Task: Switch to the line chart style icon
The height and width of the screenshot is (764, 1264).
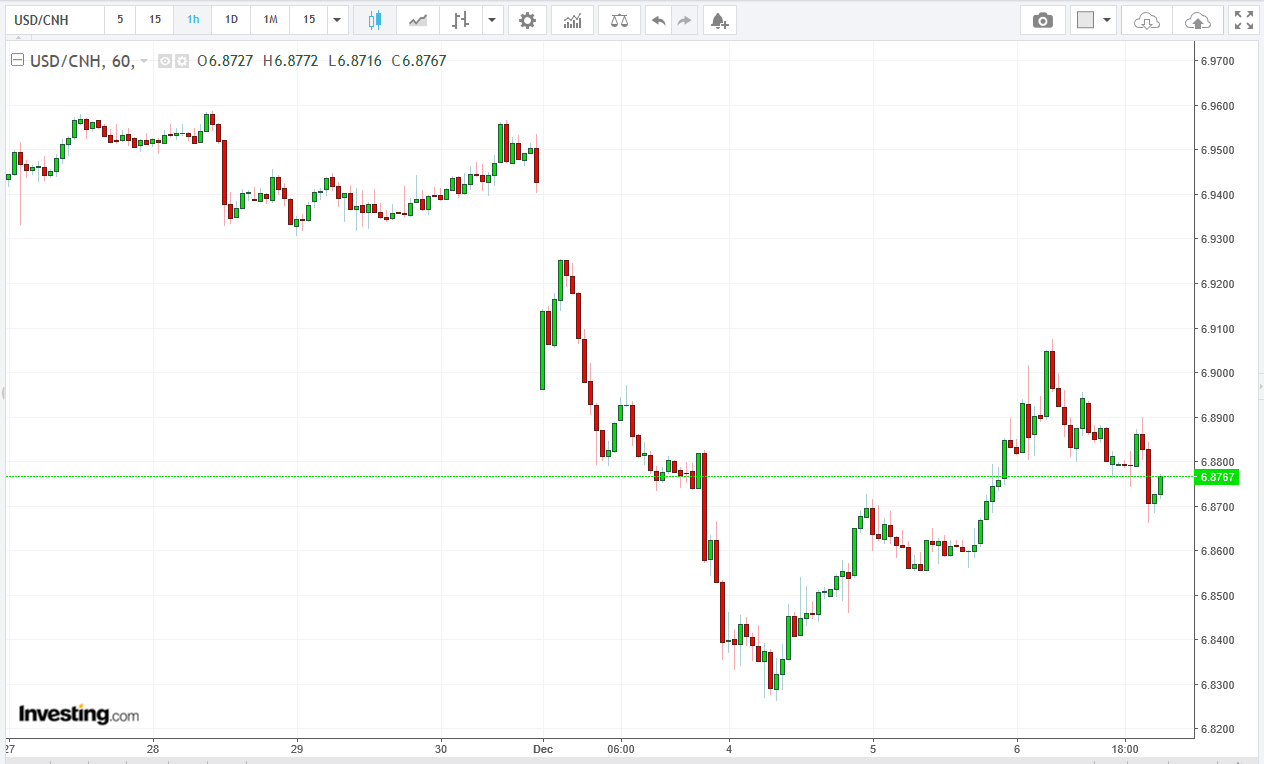Action: [418, 20]
